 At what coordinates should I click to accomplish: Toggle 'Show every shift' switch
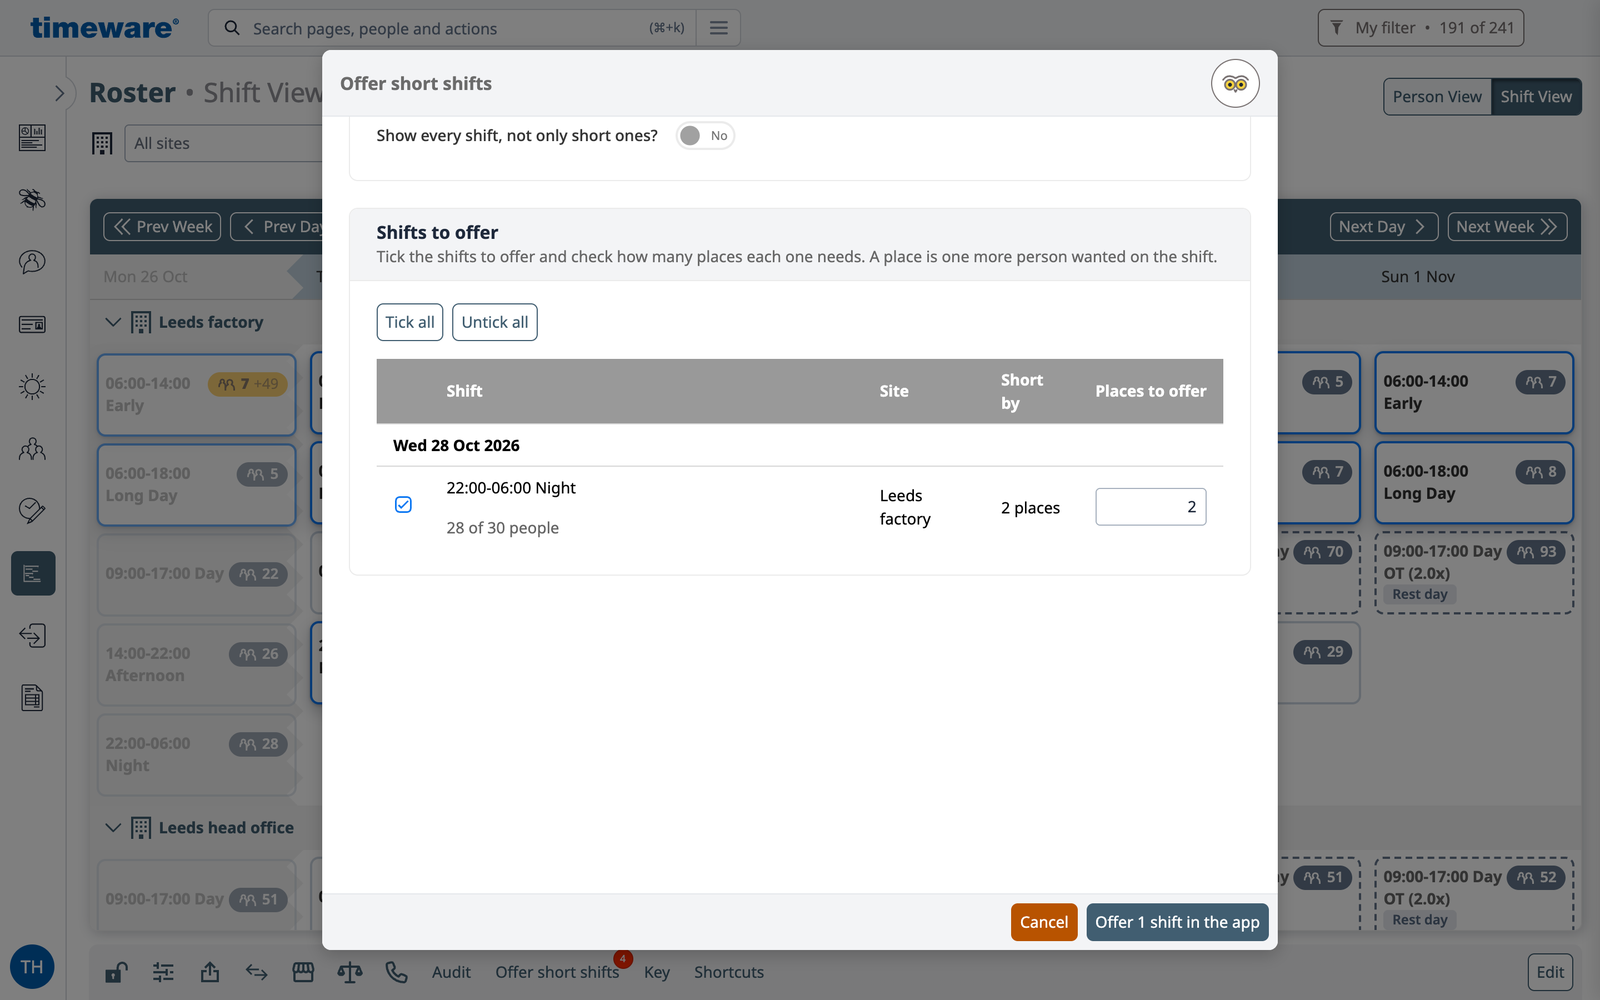[x=705, y=136]
